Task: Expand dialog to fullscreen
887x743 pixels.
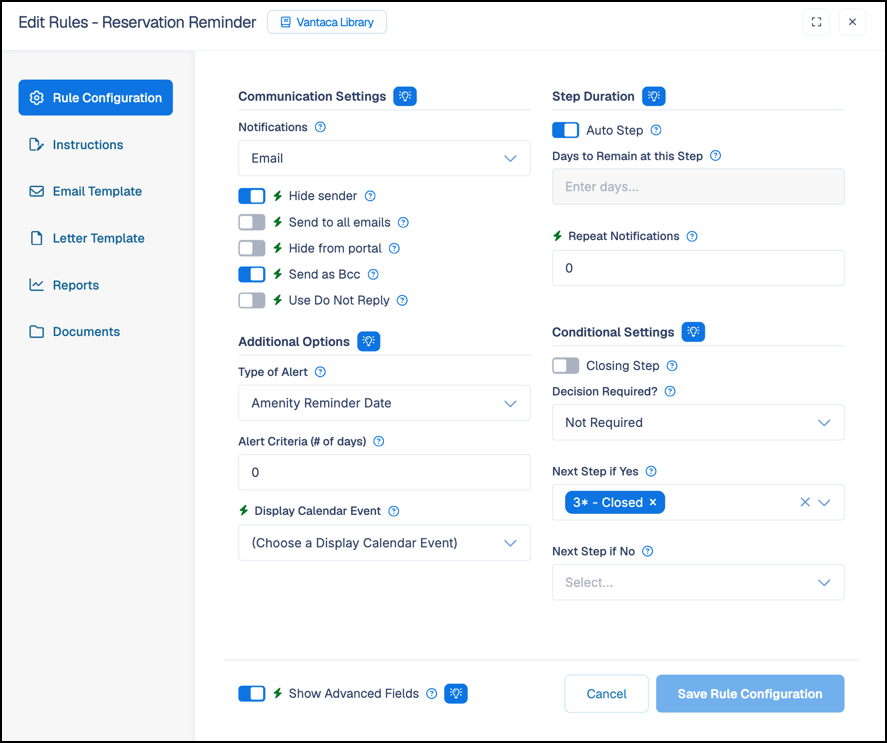Action: pos(816,22)
